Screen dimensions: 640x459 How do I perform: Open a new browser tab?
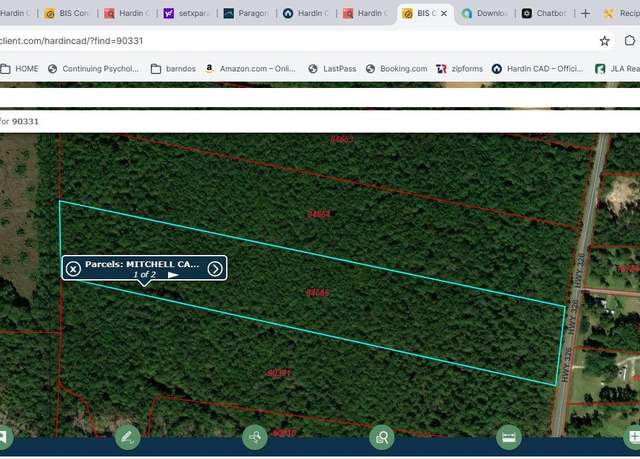[x=585, y=13]
